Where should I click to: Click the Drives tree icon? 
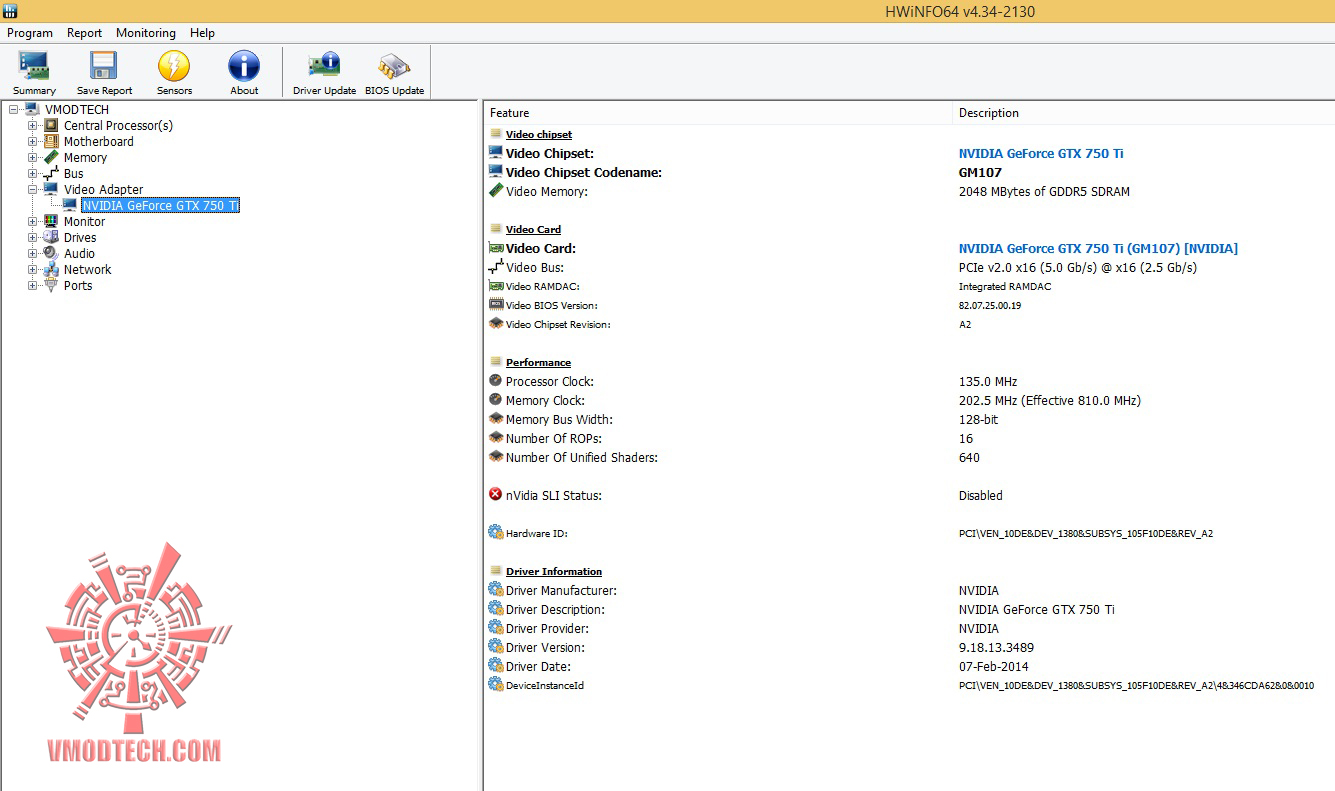click(52, 237)
